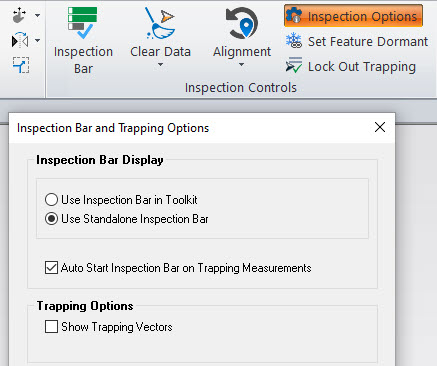
Task: Click the probe move icon top-left
Action: (x=19, y=15)
